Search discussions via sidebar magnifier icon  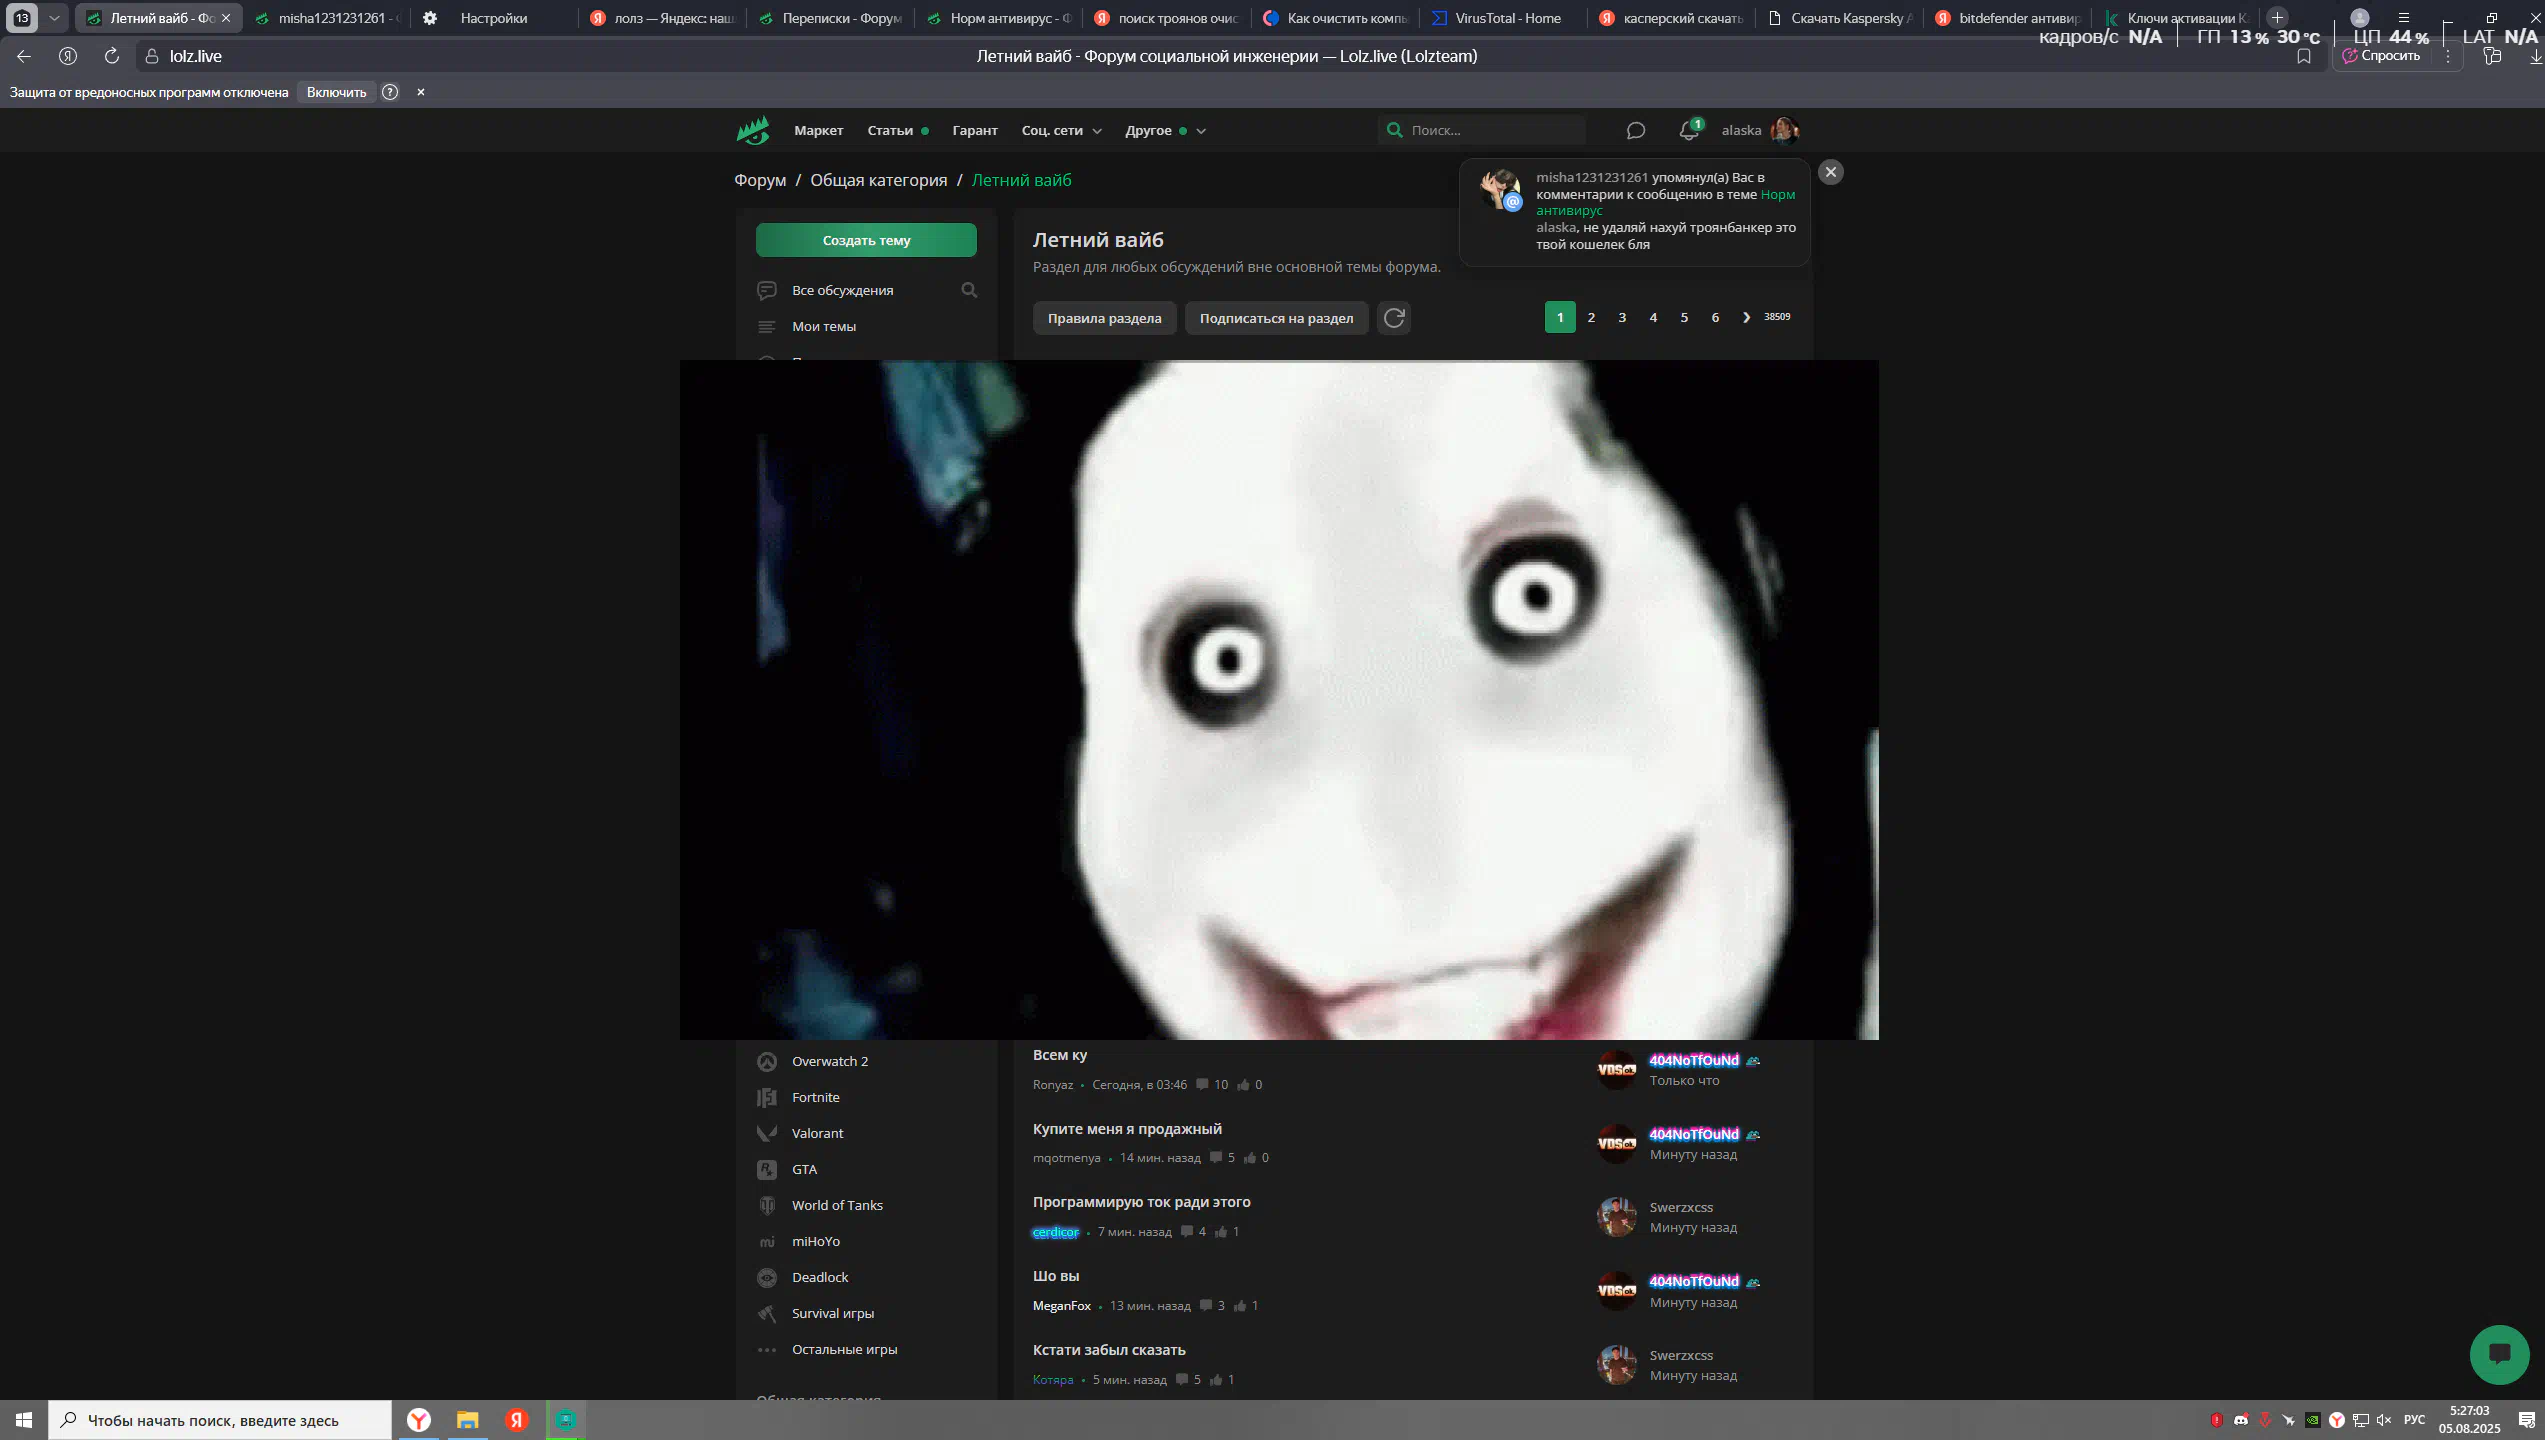[969, 290]
